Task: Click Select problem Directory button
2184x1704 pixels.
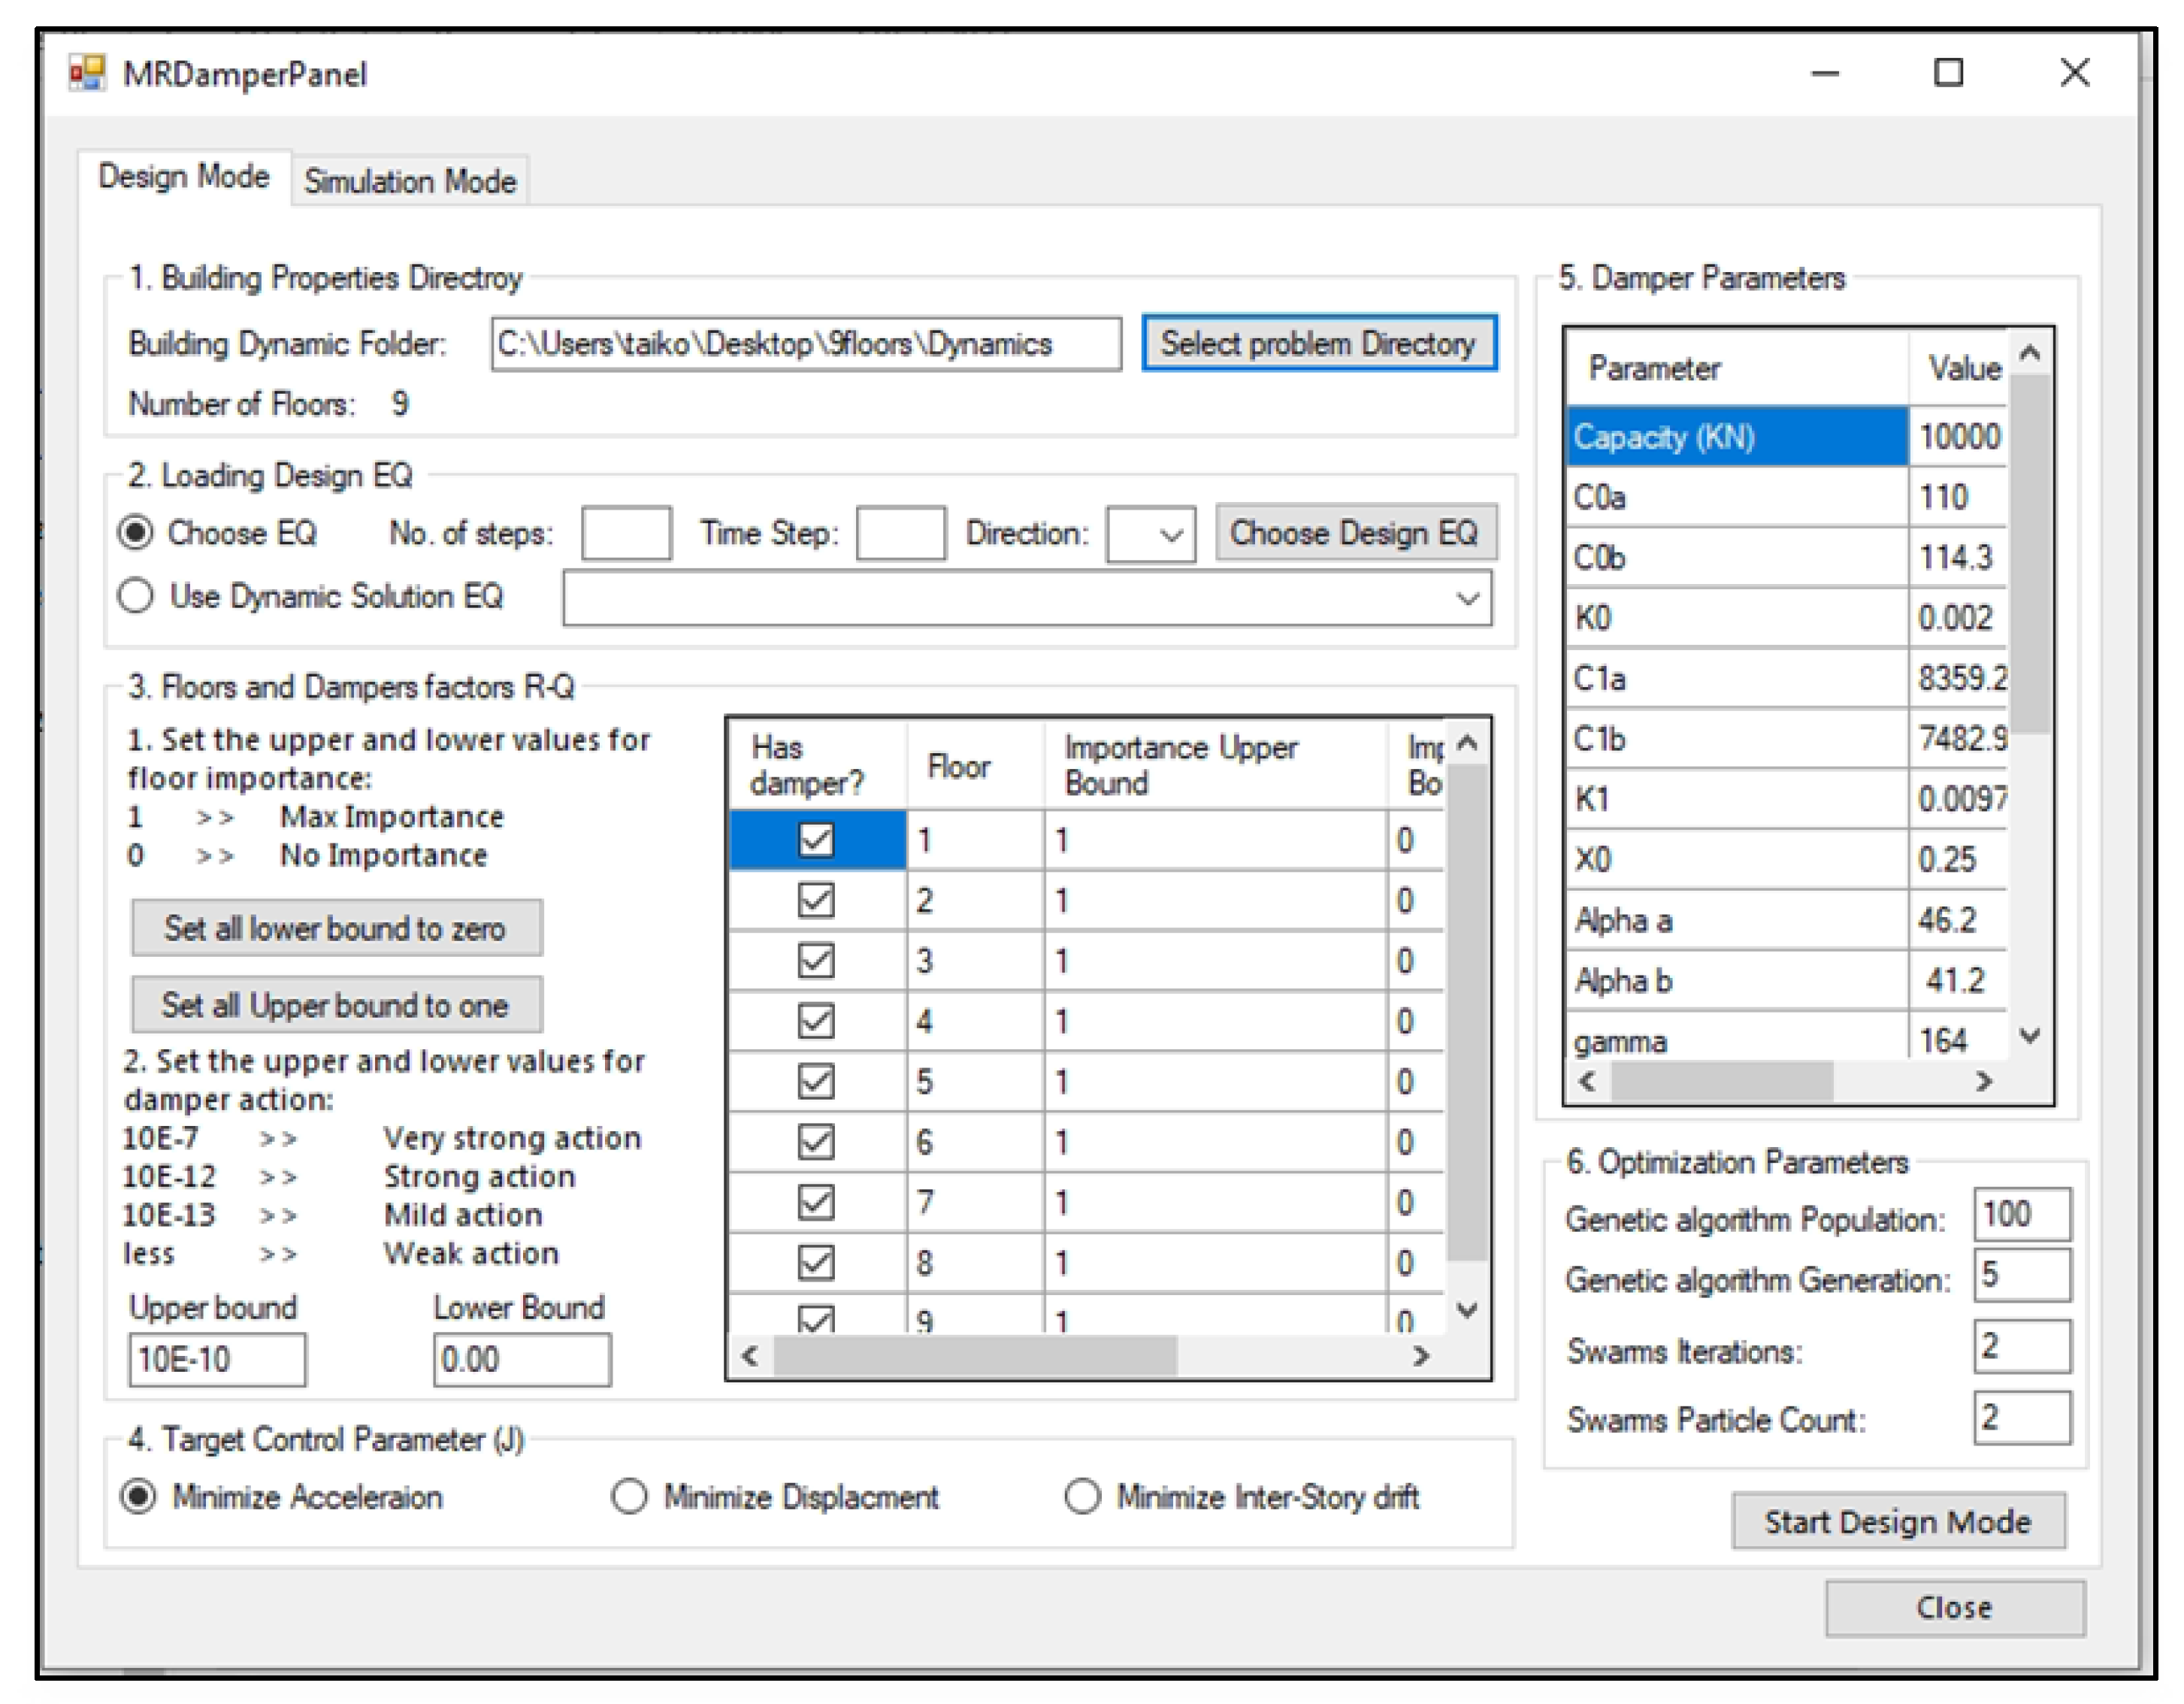Action: (1318, 342)
